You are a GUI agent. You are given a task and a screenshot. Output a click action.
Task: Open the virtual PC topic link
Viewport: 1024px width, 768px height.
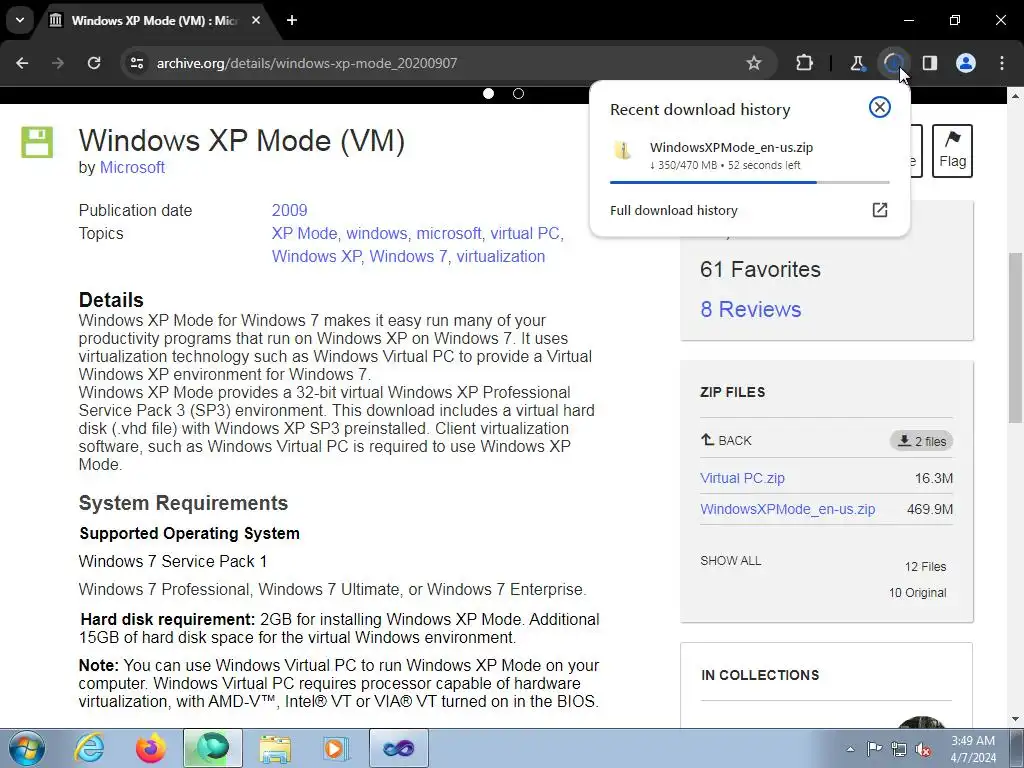(x=524, y=233)
